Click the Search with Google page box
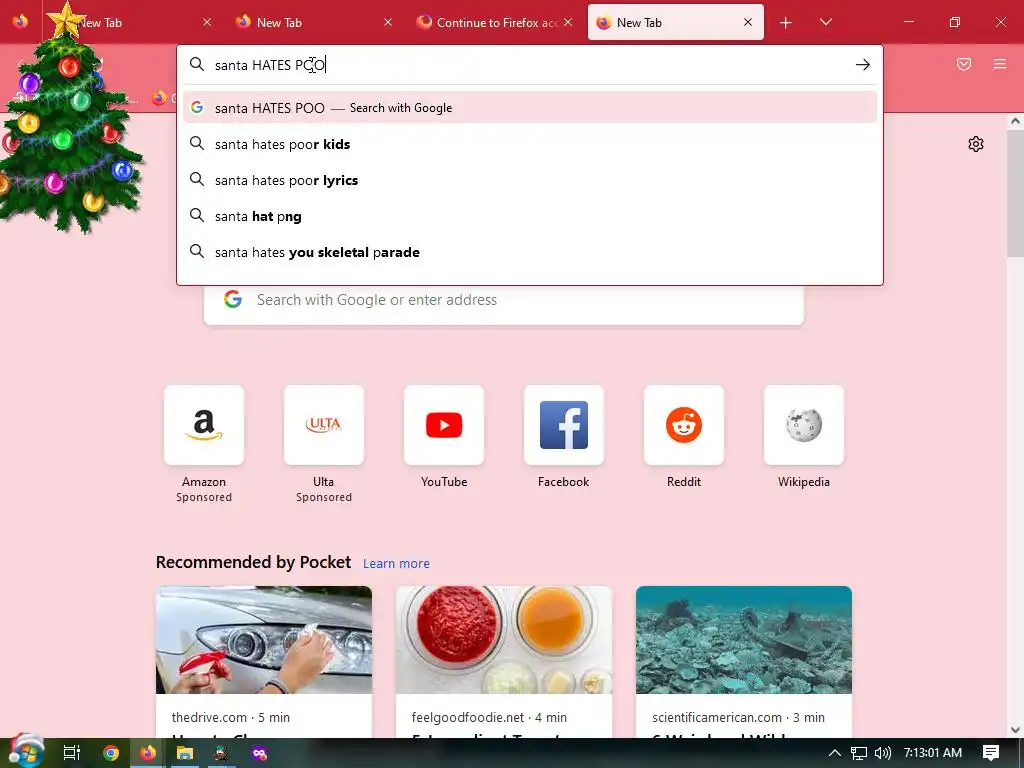Screen dimensions: 1024x768 coord(504,300)
